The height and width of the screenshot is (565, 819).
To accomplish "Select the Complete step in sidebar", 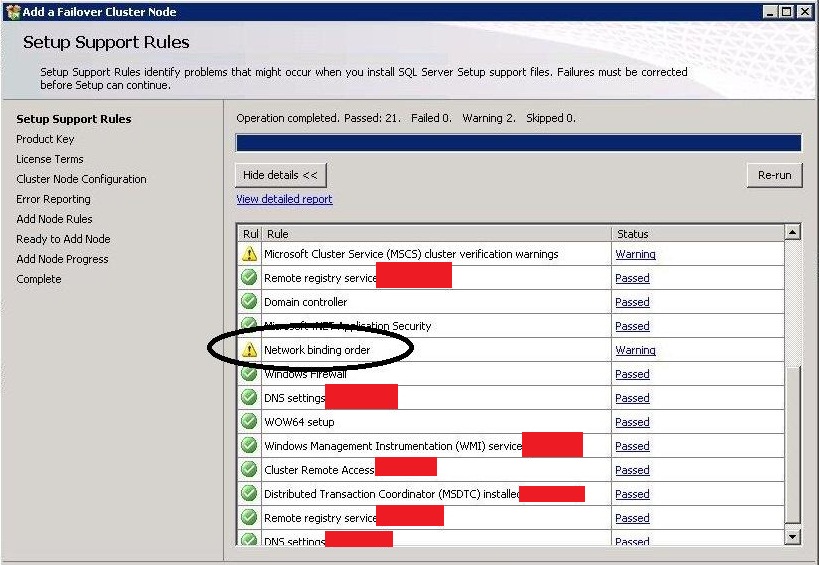I will click(39, 279).
